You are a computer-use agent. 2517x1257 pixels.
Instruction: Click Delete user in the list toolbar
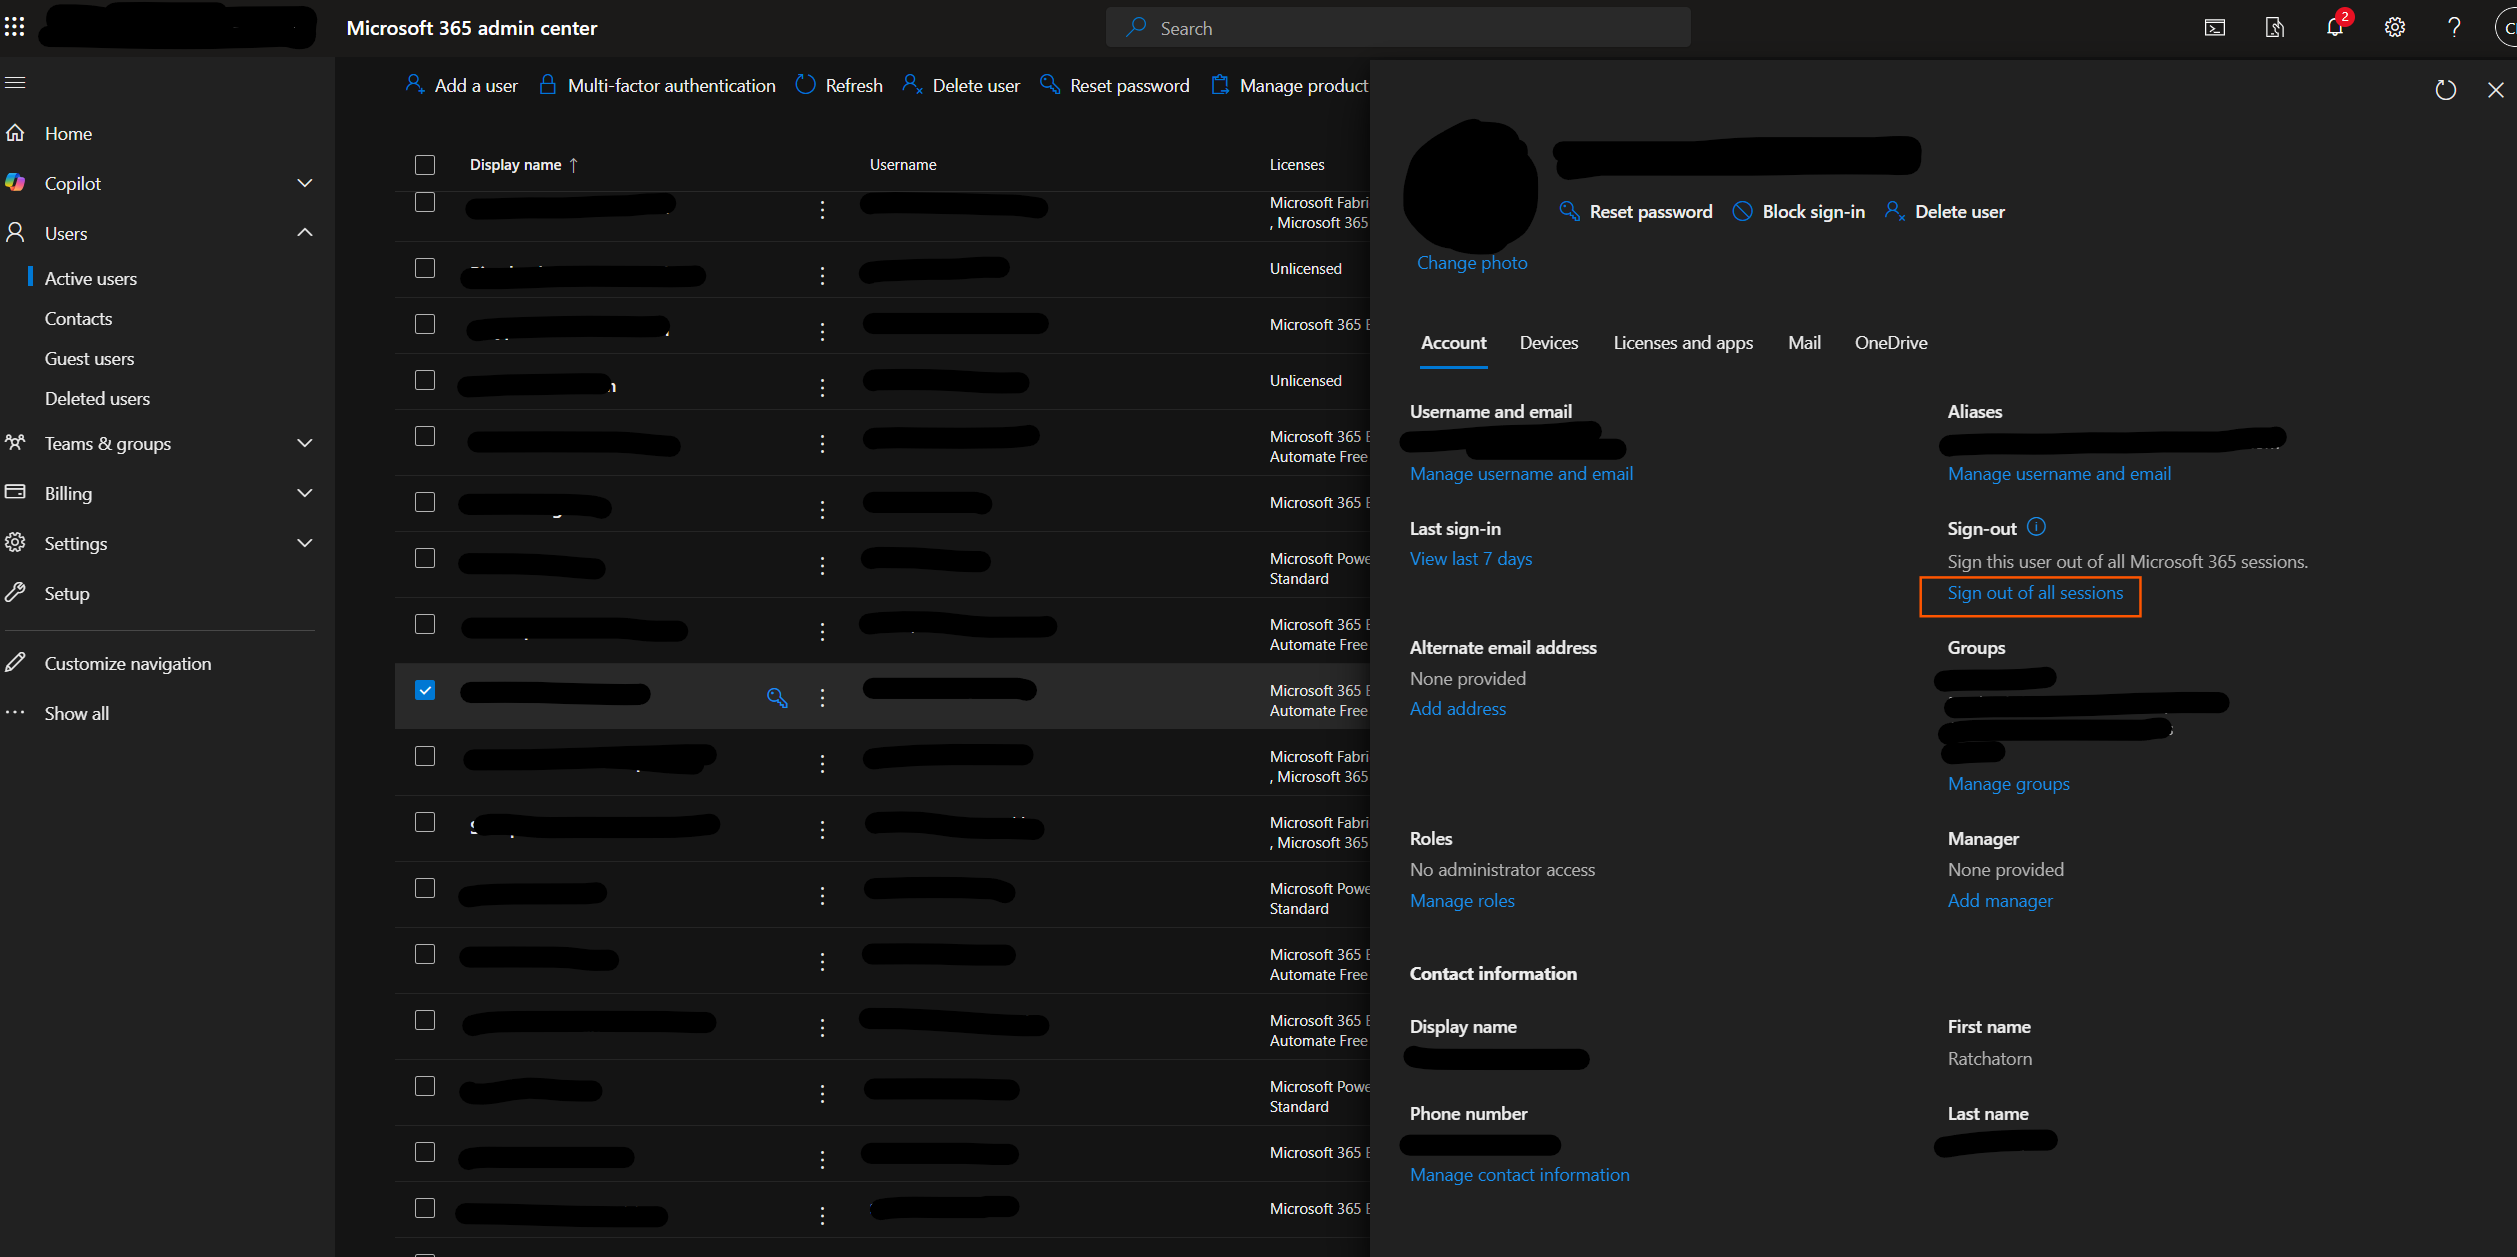click(961, 85)
